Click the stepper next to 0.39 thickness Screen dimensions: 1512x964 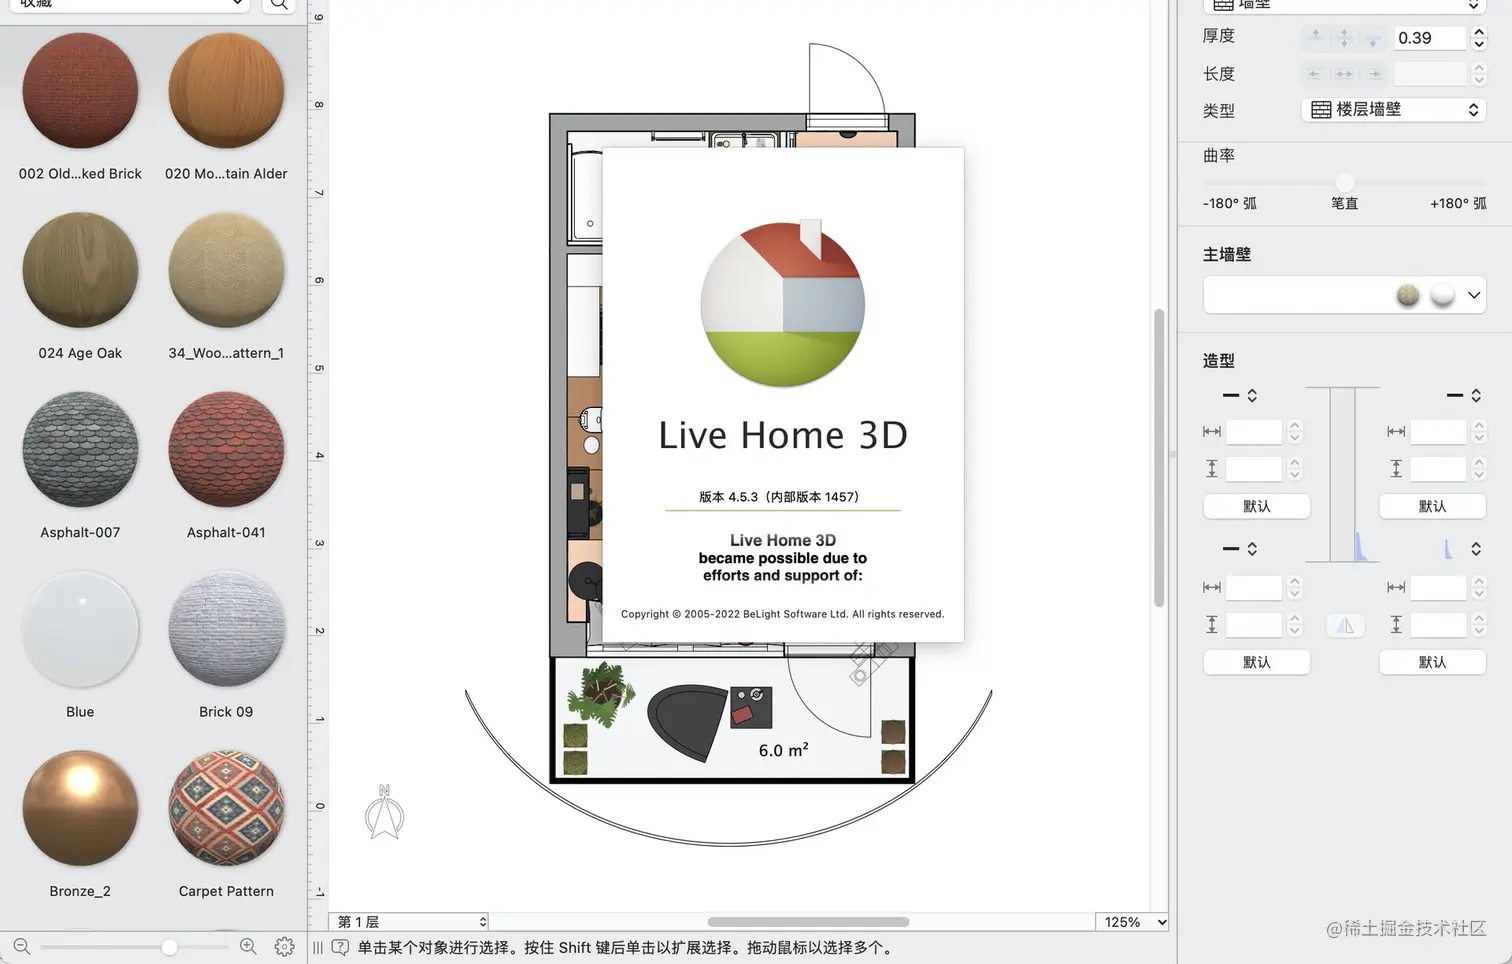point(1479,38)
